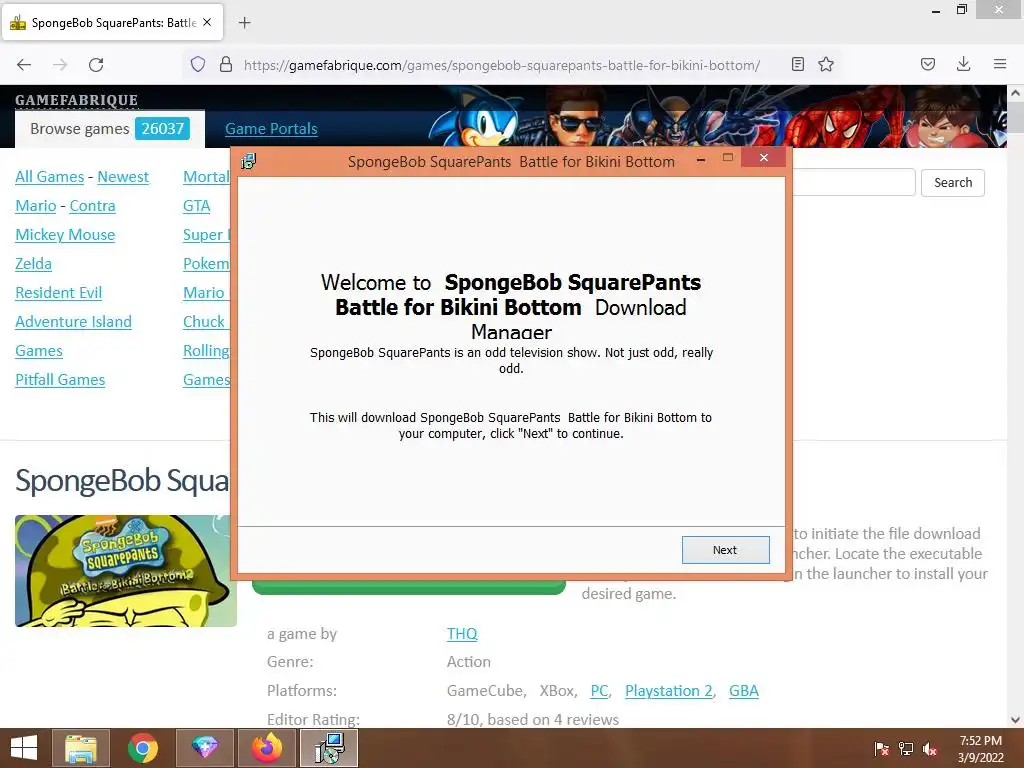Toggle reader view icon in address bar
The width and height of the screenshot is (1024, 768).
pos(797,64)
